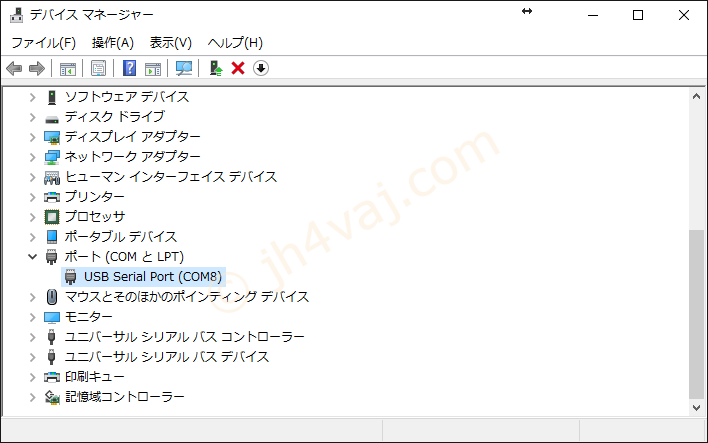Open the 操作(A) menu
Screen dimensions: 708x443
pos(113,43)
